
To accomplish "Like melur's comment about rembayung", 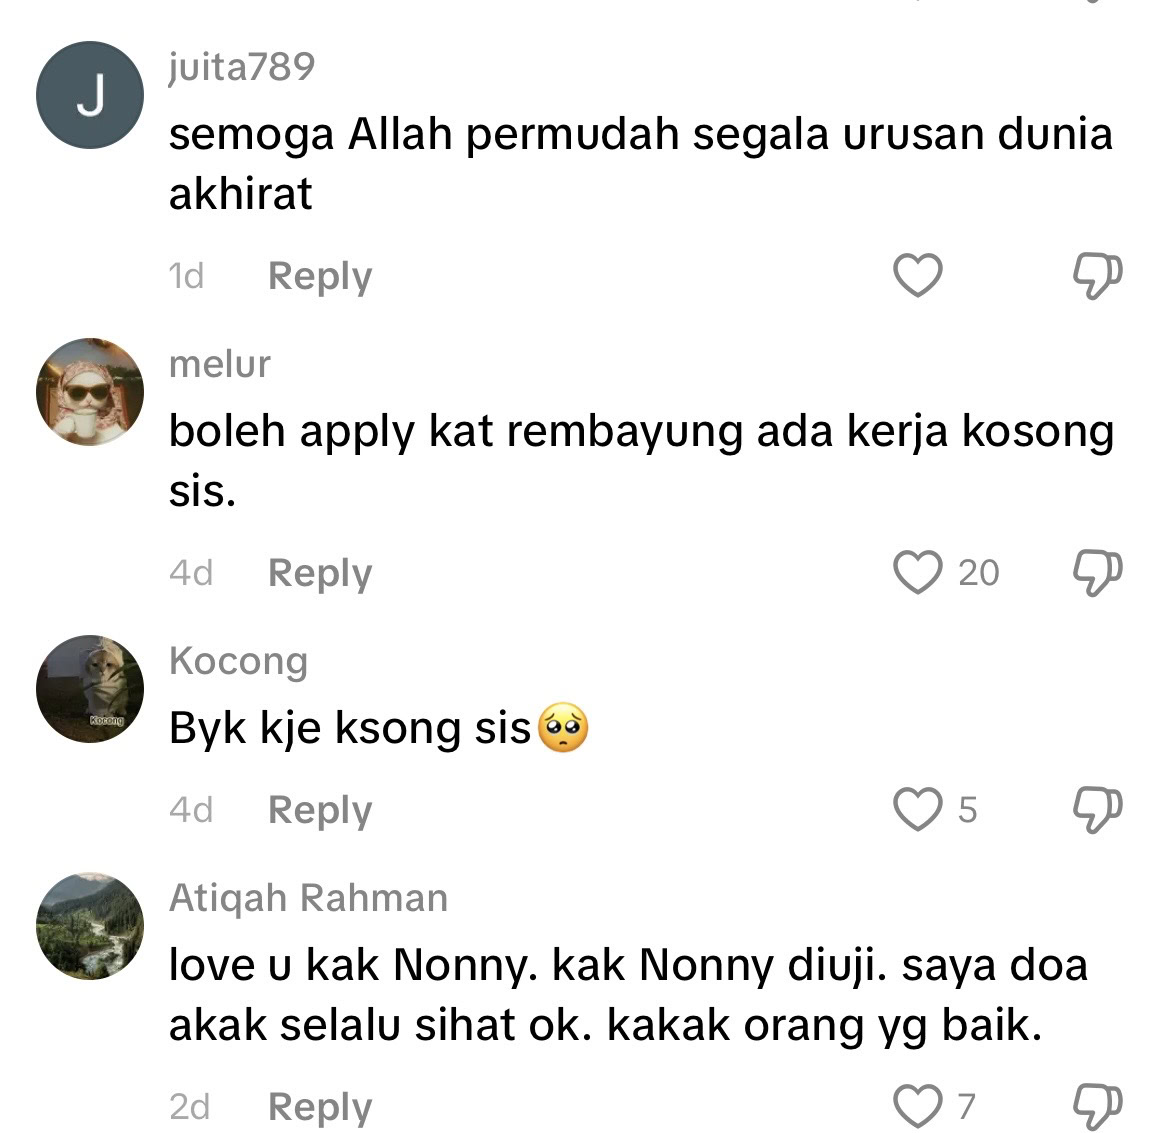I will [x=918, y=572].
